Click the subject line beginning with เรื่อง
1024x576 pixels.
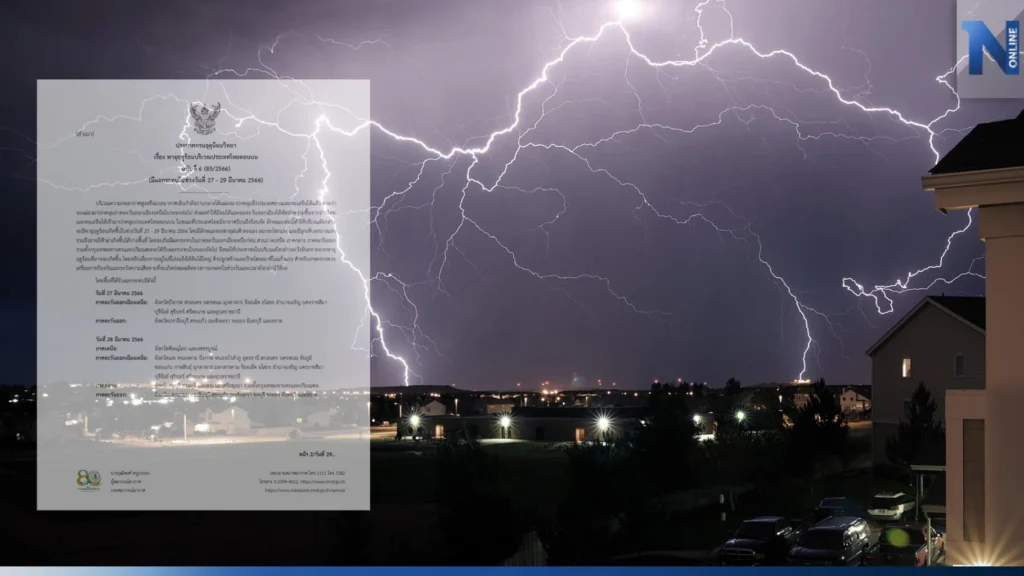click(x=204, y=157)
